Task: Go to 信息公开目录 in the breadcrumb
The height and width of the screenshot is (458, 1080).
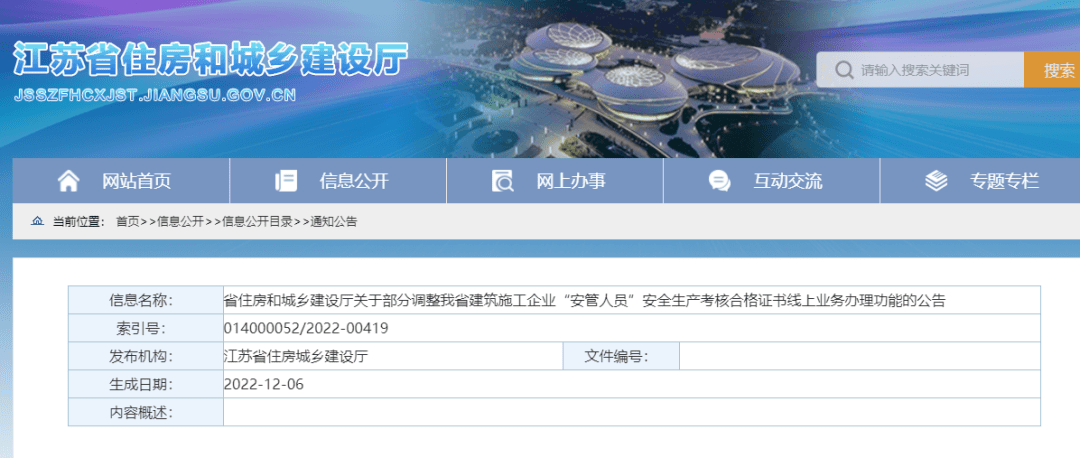Action: click(x=257, y=222)
